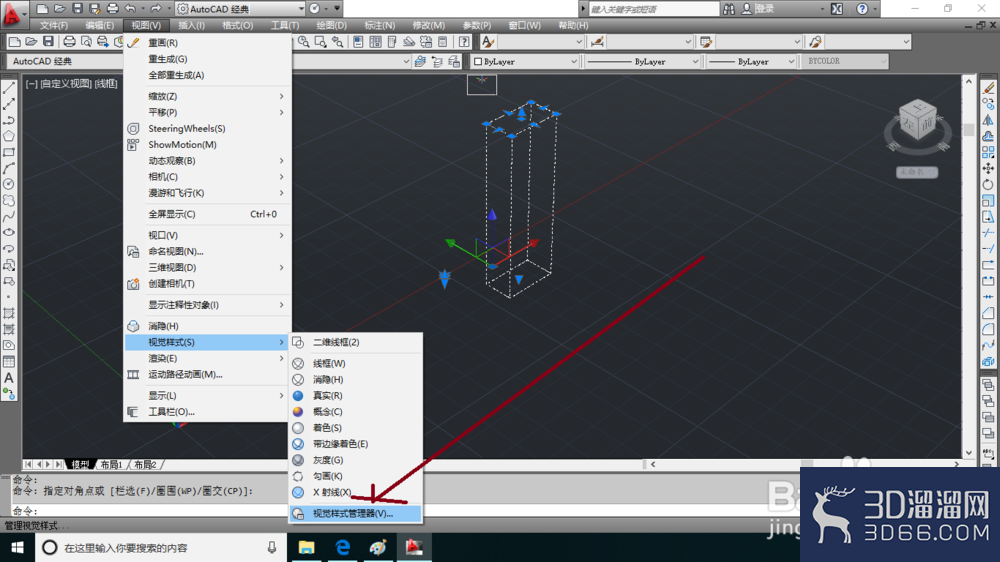Open the 插入(I) menu

pos(191,26)
